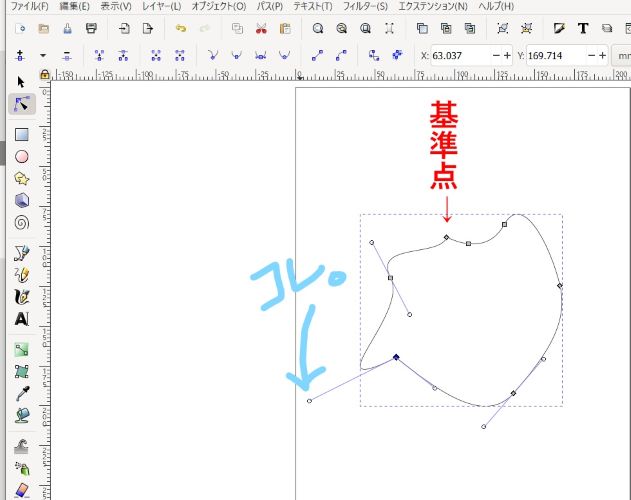Duplicate the selected object icon
Viewport: 631px width, 500px height.
tap(422, 28)
